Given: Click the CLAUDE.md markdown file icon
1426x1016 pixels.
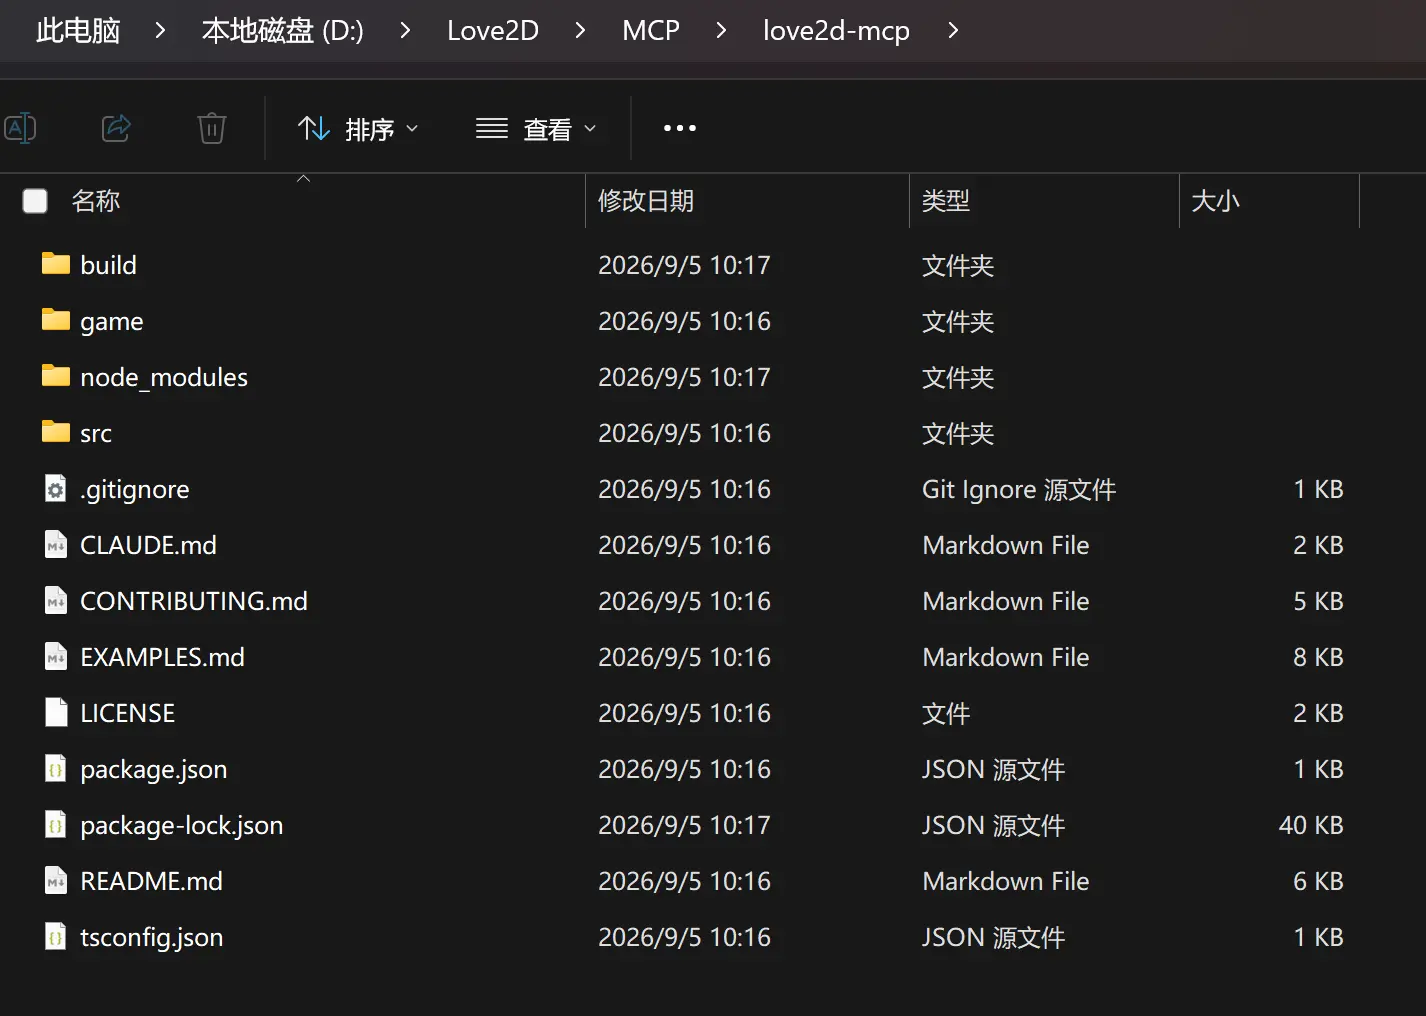Looking at the screenshot, I should click(x=56, y=545).
